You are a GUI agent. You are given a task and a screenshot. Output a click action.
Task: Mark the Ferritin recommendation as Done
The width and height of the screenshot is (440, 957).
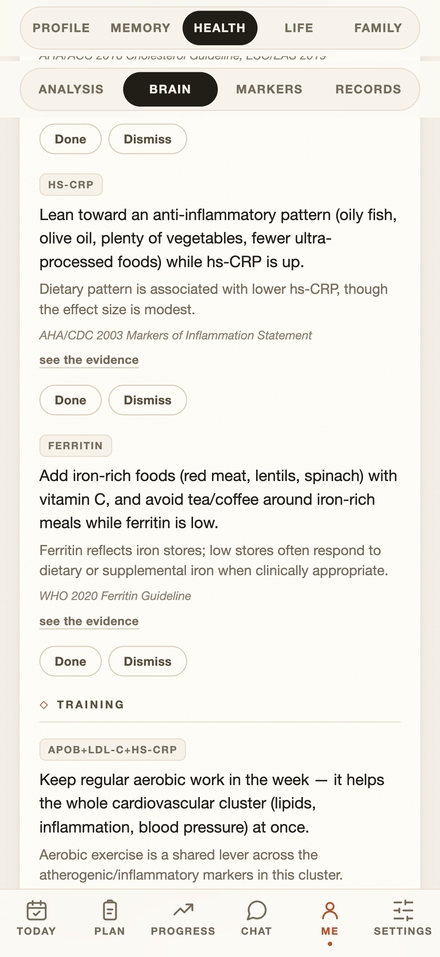tap(70, 662)
